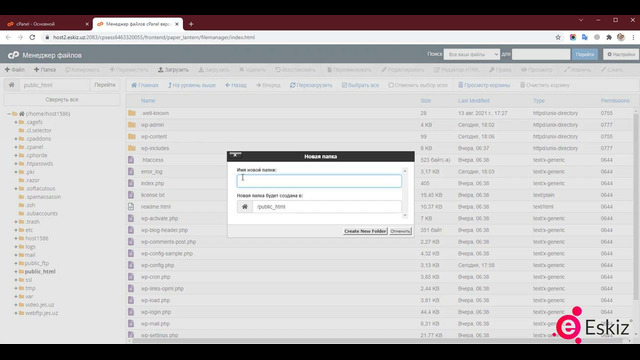Select the wp-cron.php file row
This screenshot has width=640, height=360.
coord(380,277)
